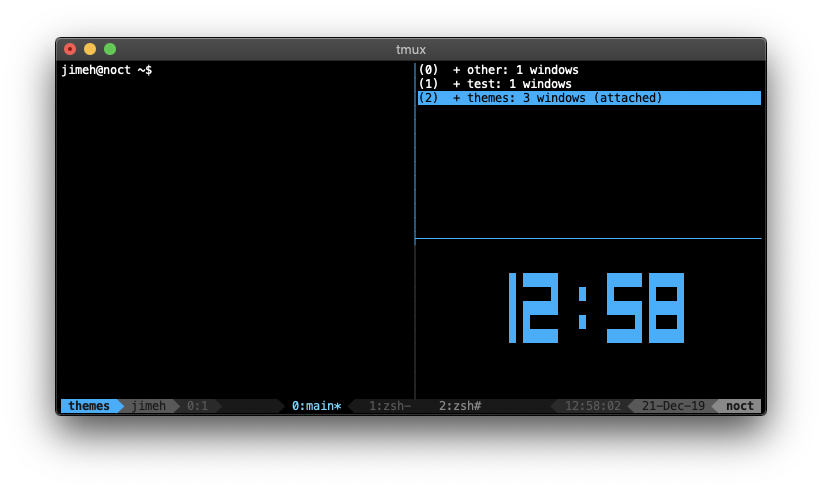822x489 pixels.
Task: Select the 'other: 1 windows' session row
Action: click(x=589, y=70)
